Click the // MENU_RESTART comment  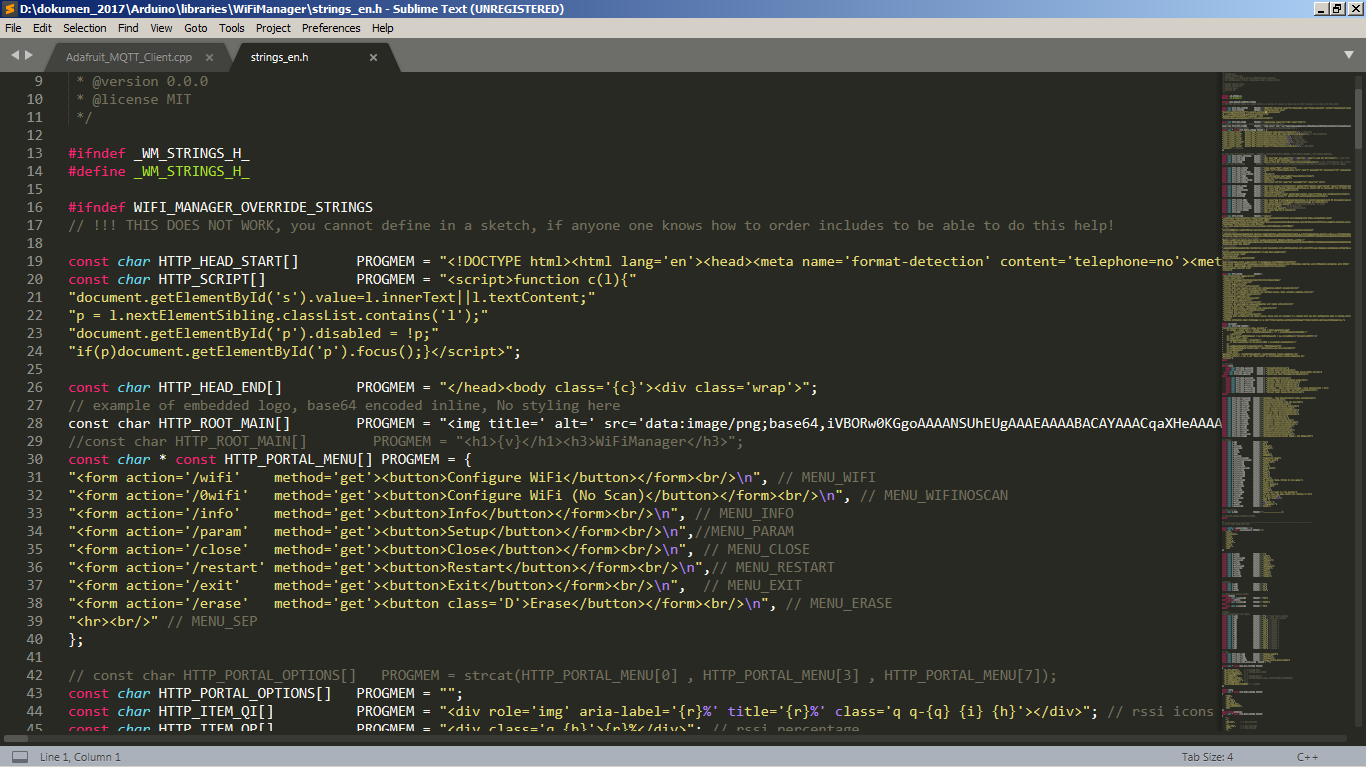pyautogui.click(x=772, y=567)
